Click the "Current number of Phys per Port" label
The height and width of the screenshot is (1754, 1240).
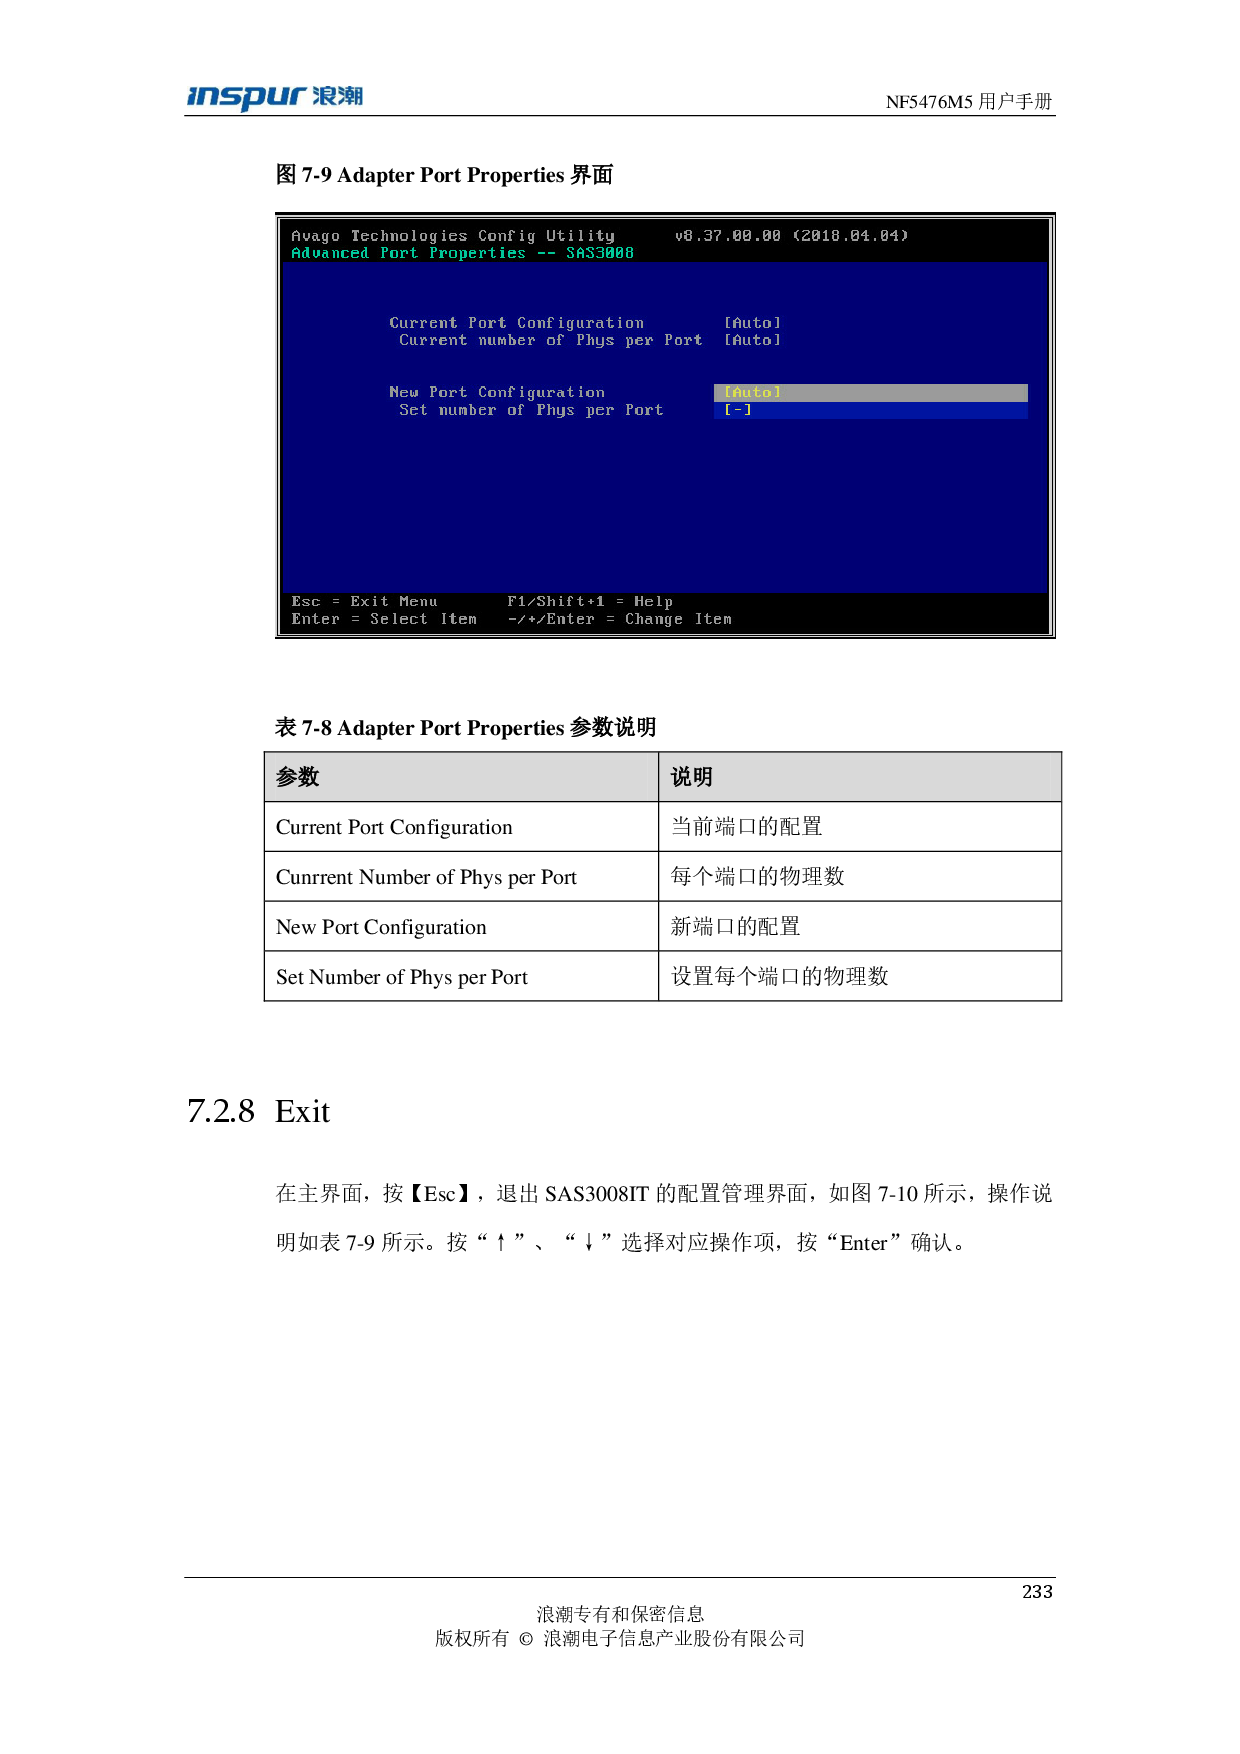tap(550, 341)
